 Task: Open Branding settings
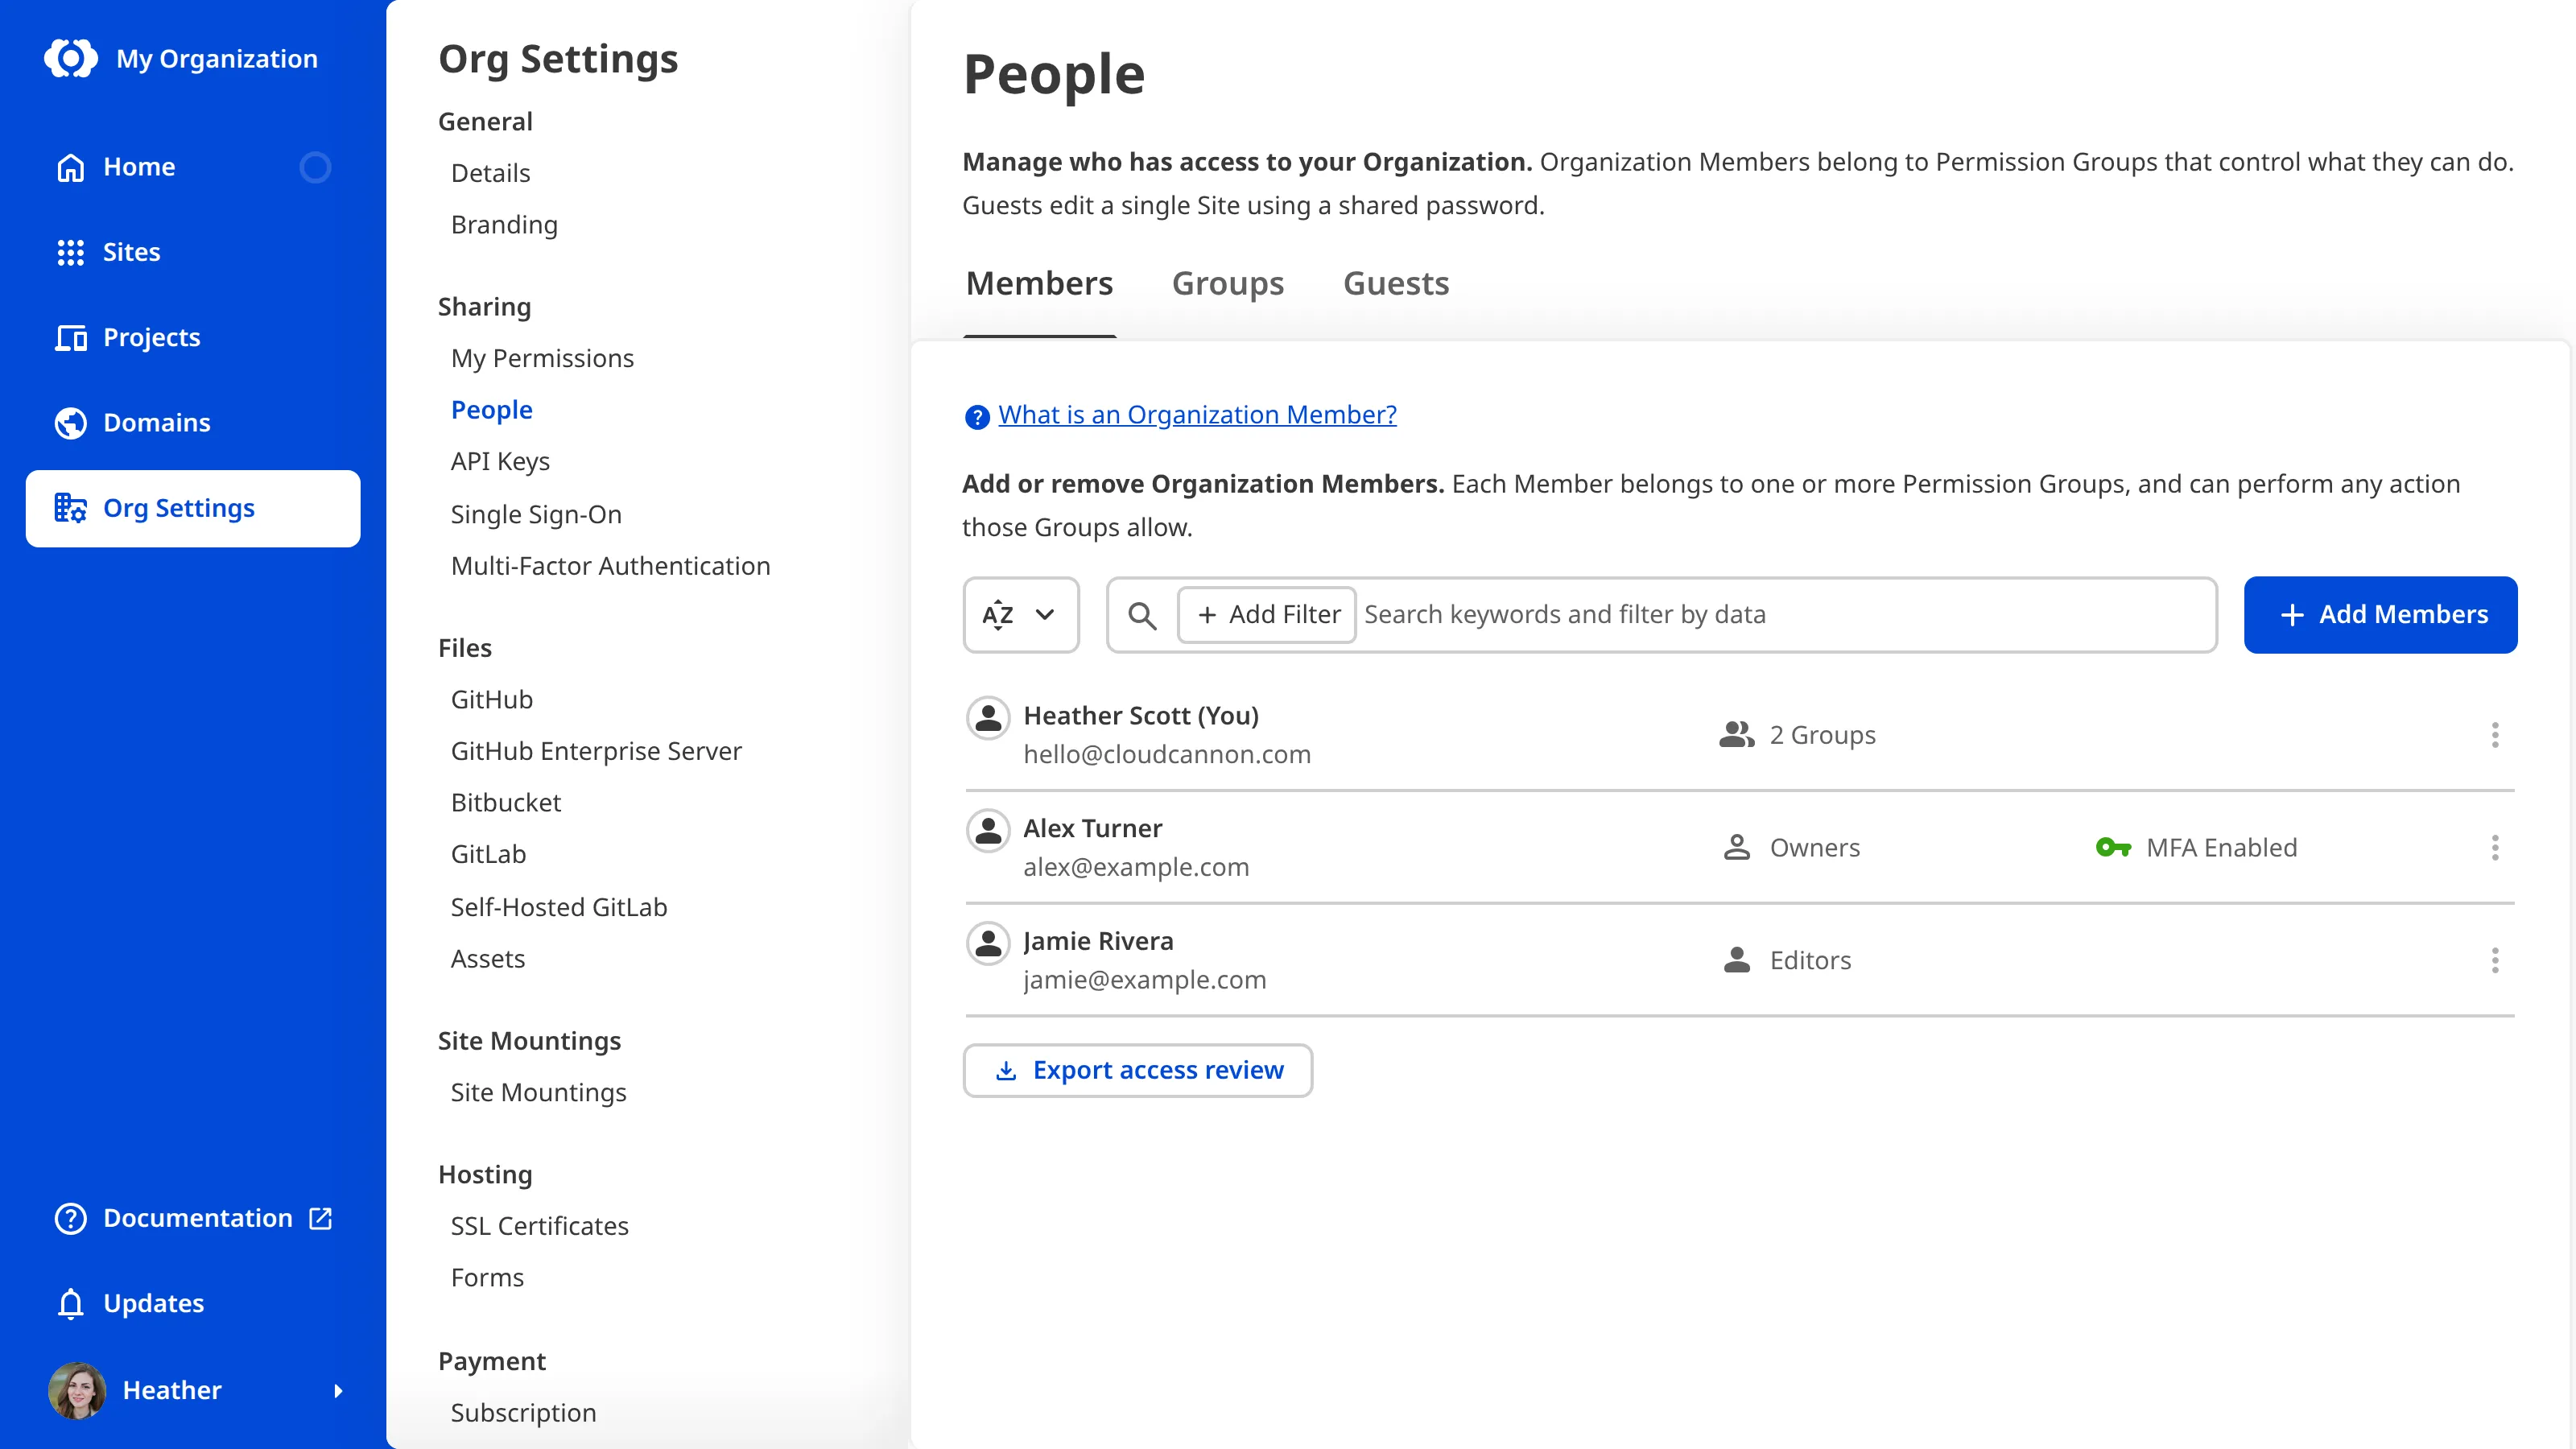pos(504,225)
